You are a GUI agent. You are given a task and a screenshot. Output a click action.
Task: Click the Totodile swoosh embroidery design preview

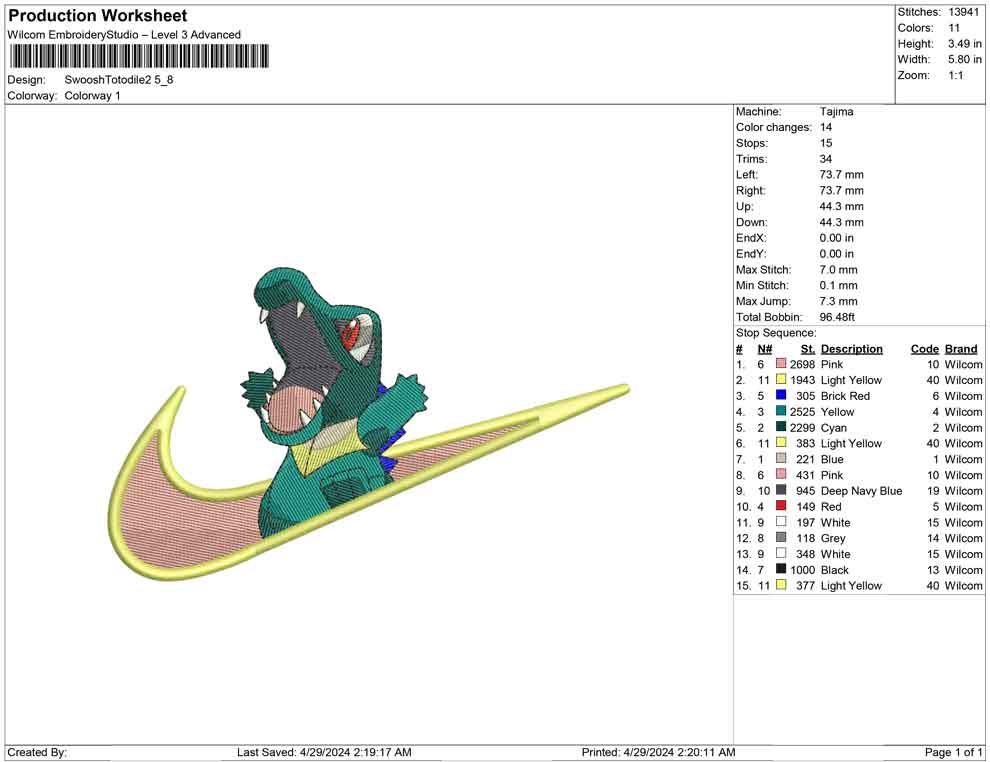[368, 423]
